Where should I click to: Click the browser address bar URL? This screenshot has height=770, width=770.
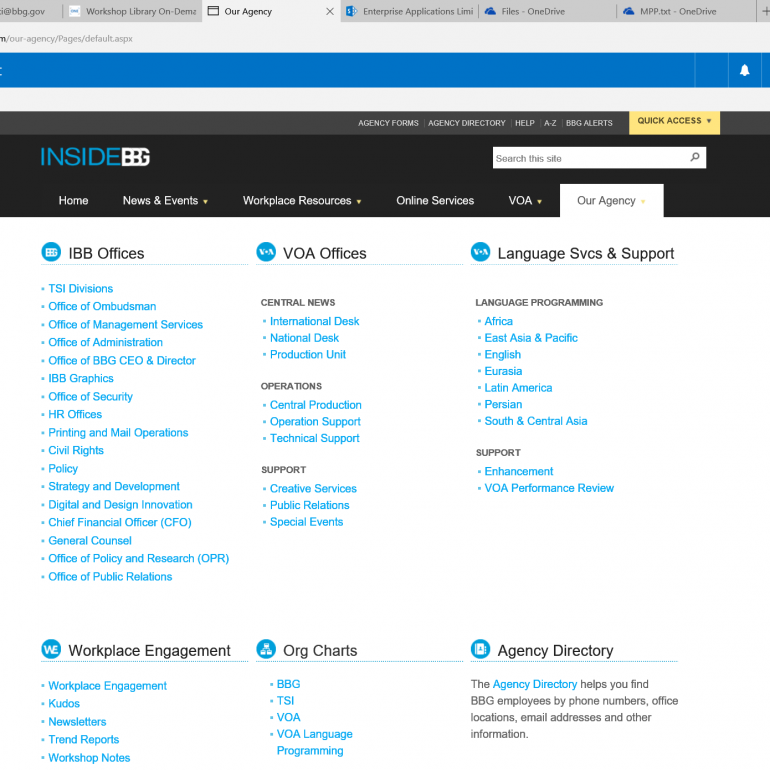(x=66, y=38)
